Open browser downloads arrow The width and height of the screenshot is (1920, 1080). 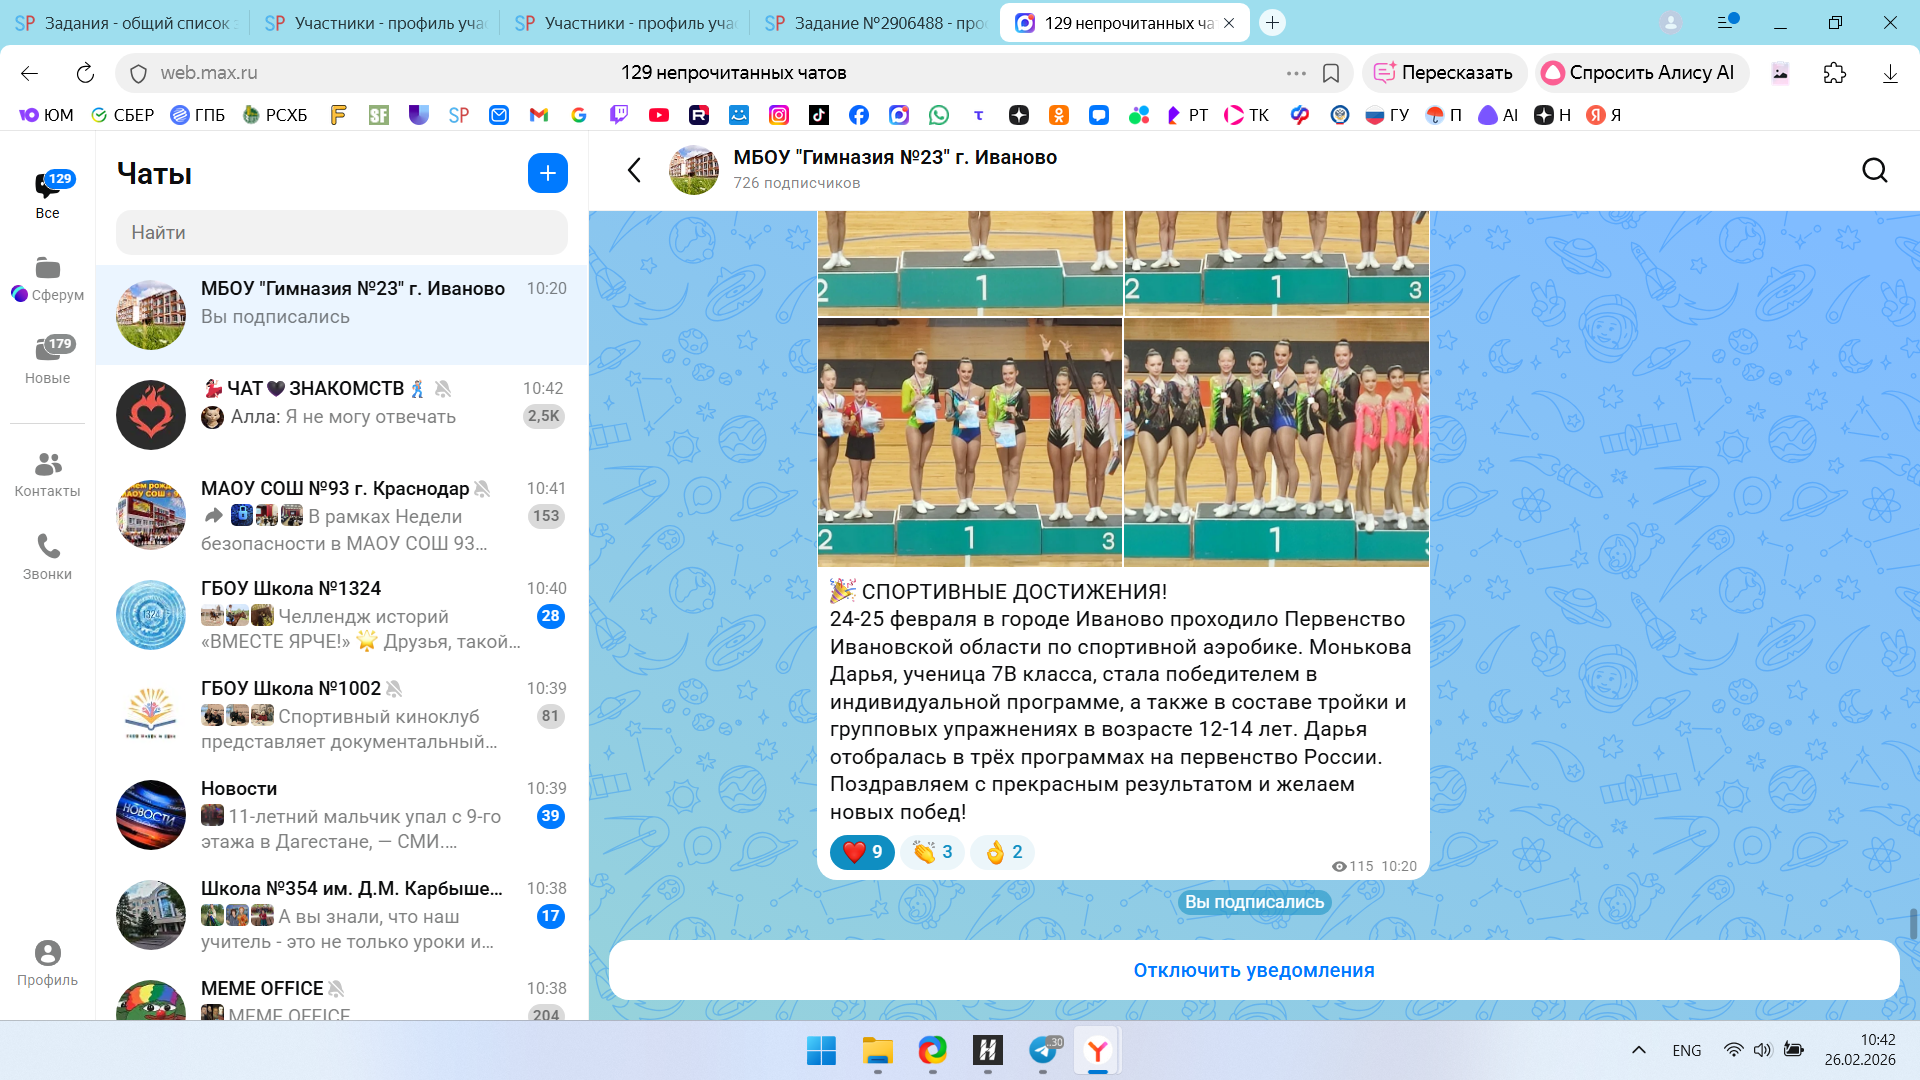click(x=1889, y=73)
